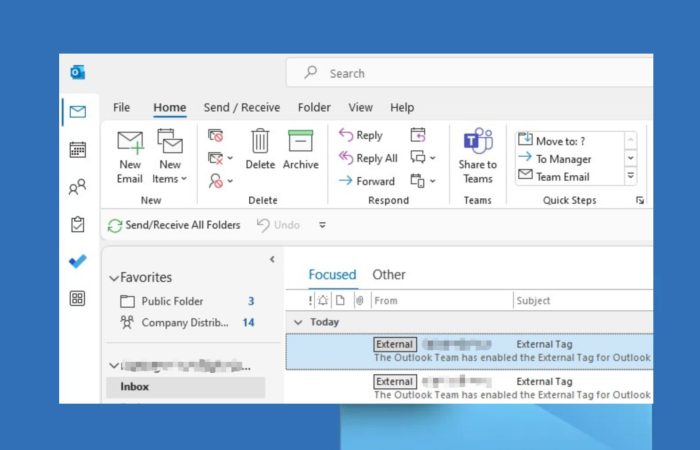Viewport: 700px width, 450px height.
Task: Open the Mail view in sidebar
Action: point(78,112)
